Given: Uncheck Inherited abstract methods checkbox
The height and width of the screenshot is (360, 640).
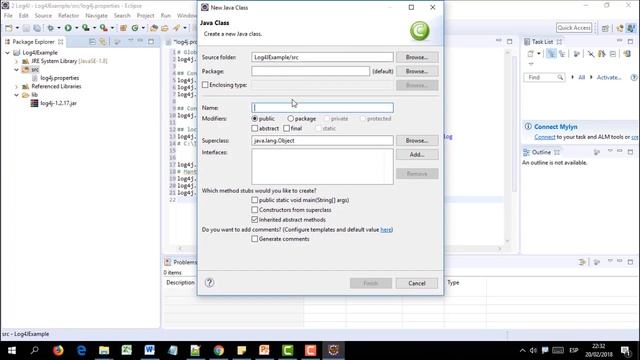Looking at the screenshot, I should (255, 220).
